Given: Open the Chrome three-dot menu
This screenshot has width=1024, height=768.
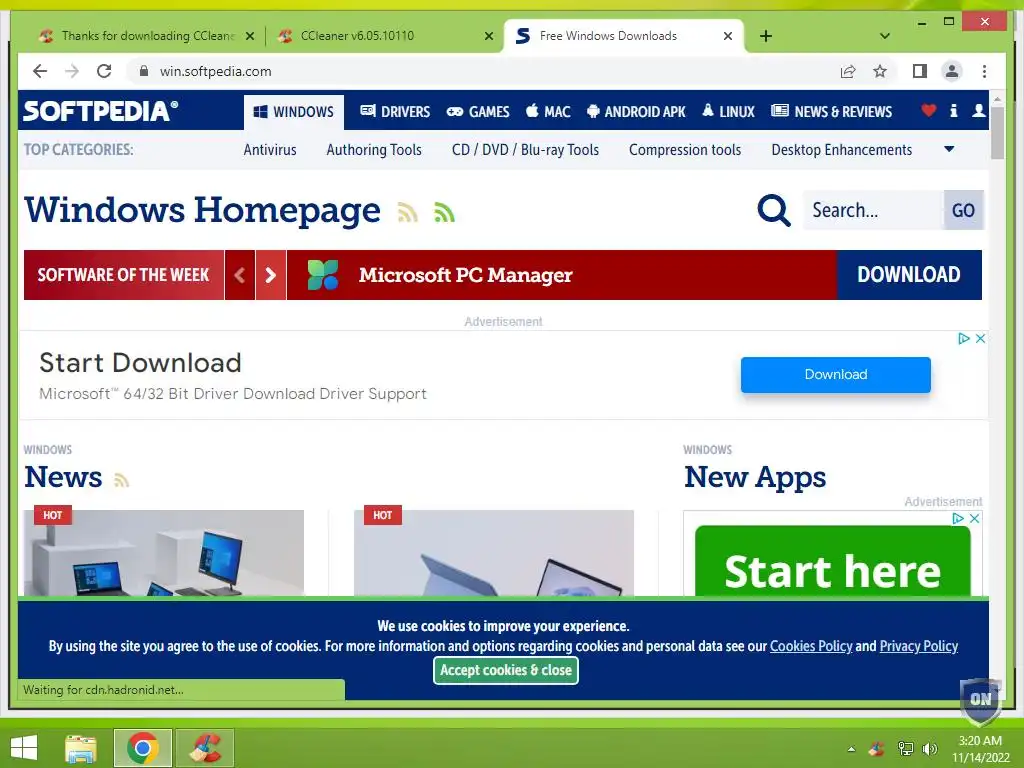Looking at the screenshot, I should coord(984,71).
